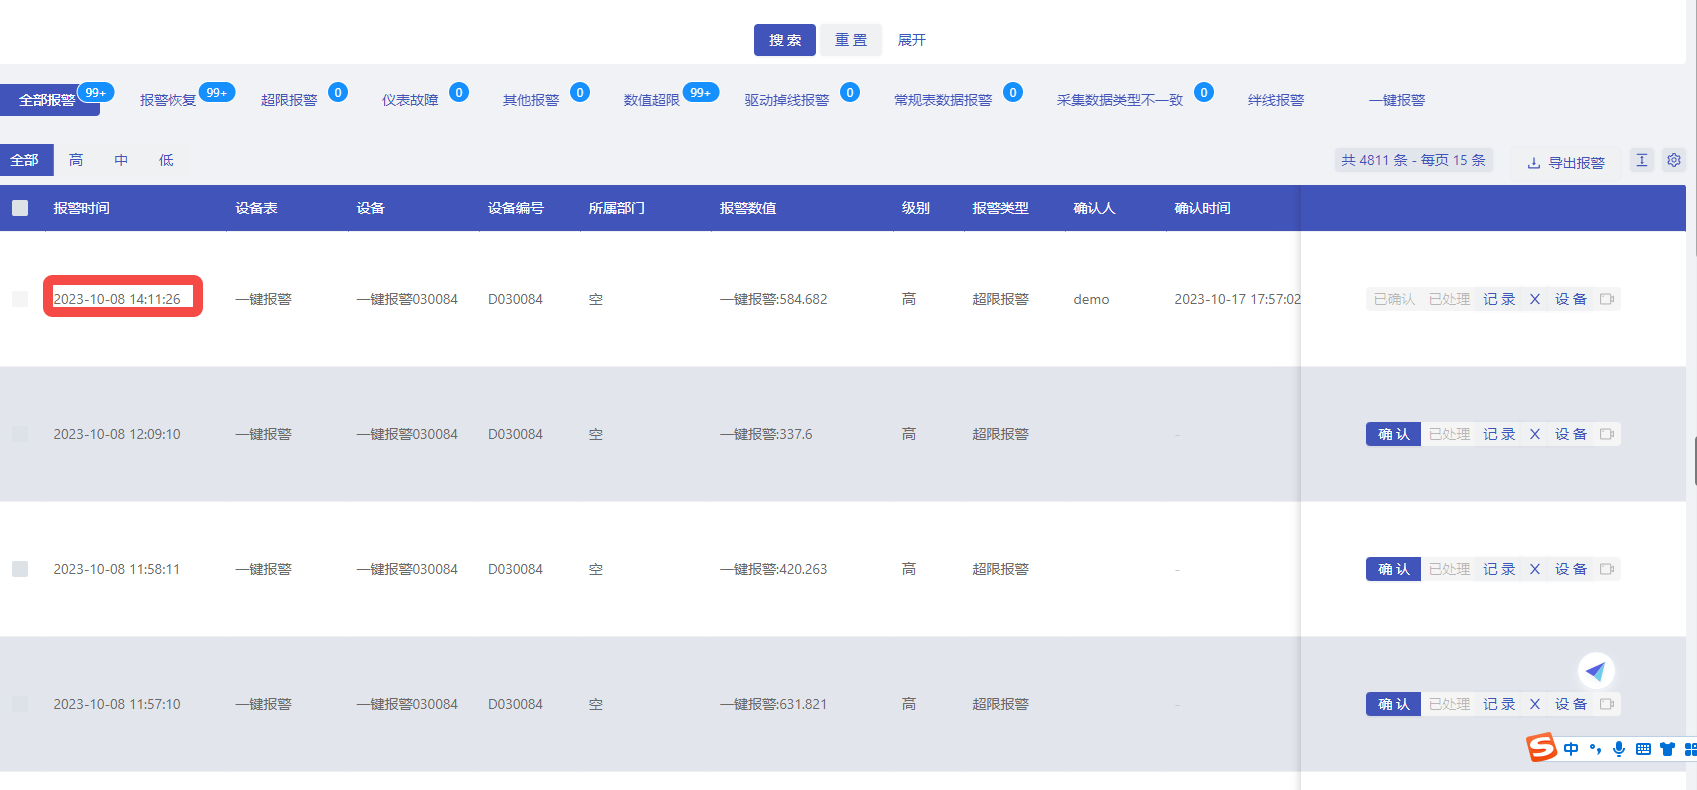Viewport: 1697px width, 790px height.
Task: Toggle the Sogou 中 language mode icon
Action: tap(1571, 749)
